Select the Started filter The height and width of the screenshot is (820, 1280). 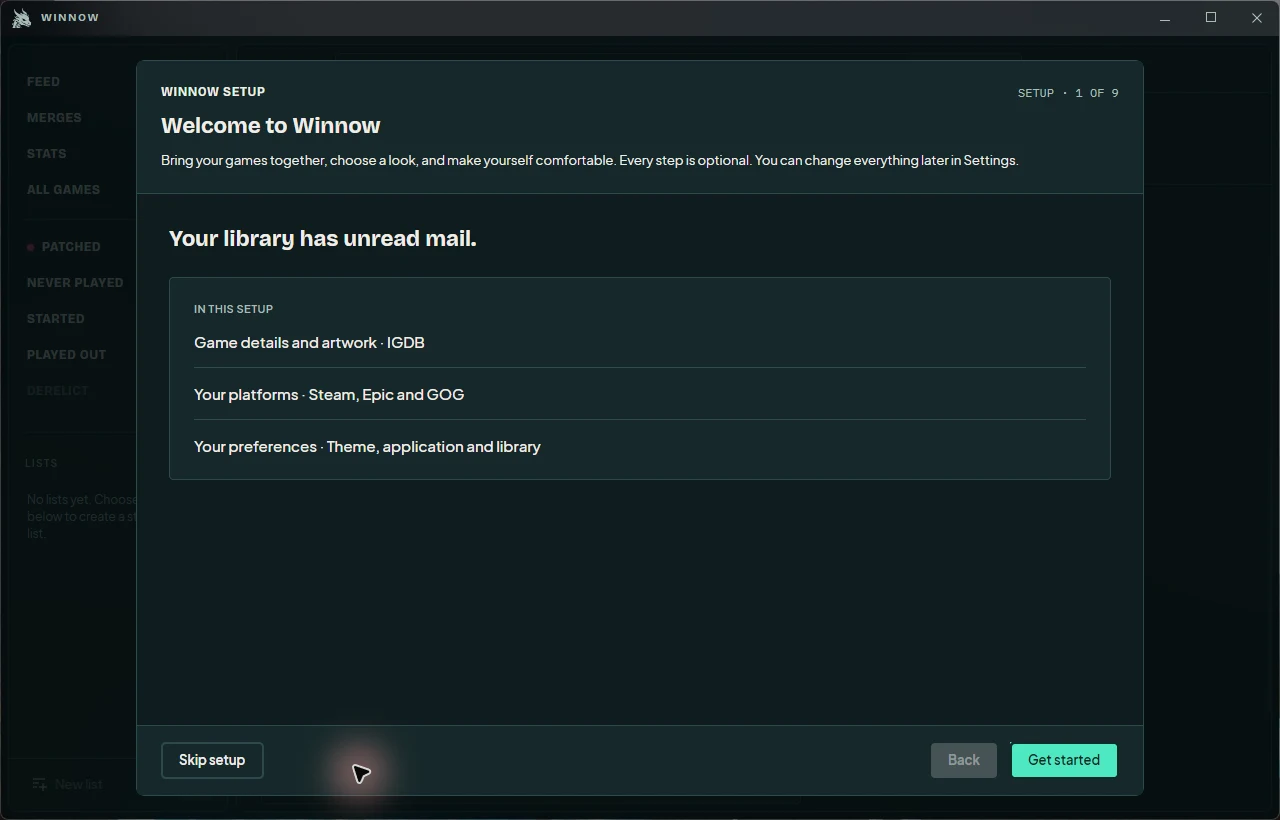55,319
